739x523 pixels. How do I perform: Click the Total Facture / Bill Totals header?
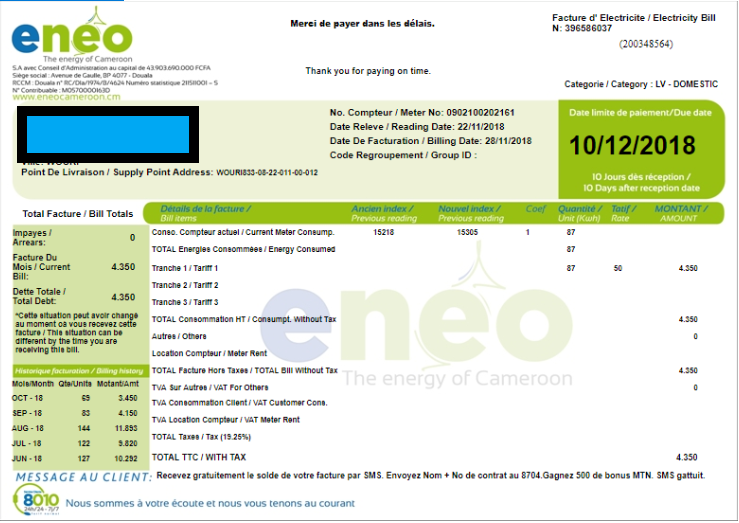click(78, 214)
